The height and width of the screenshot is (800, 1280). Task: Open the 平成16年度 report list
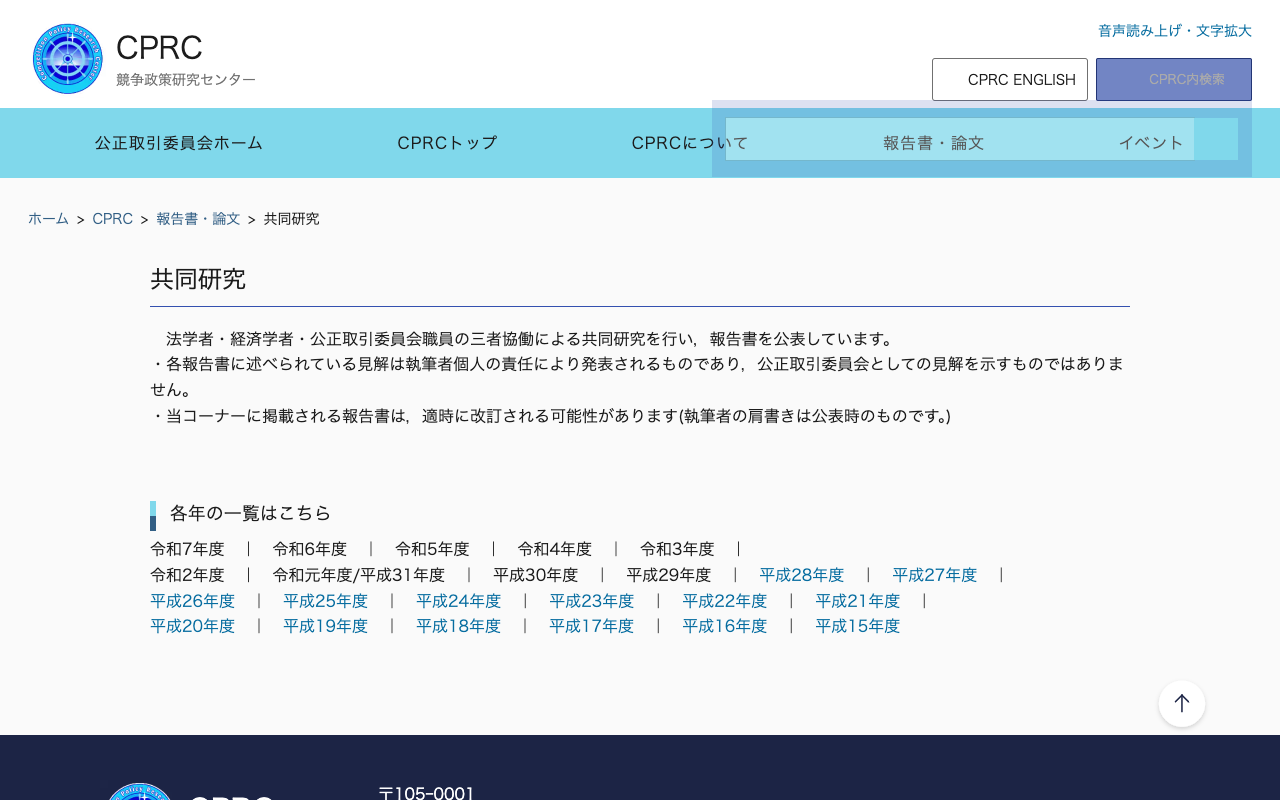725,626
